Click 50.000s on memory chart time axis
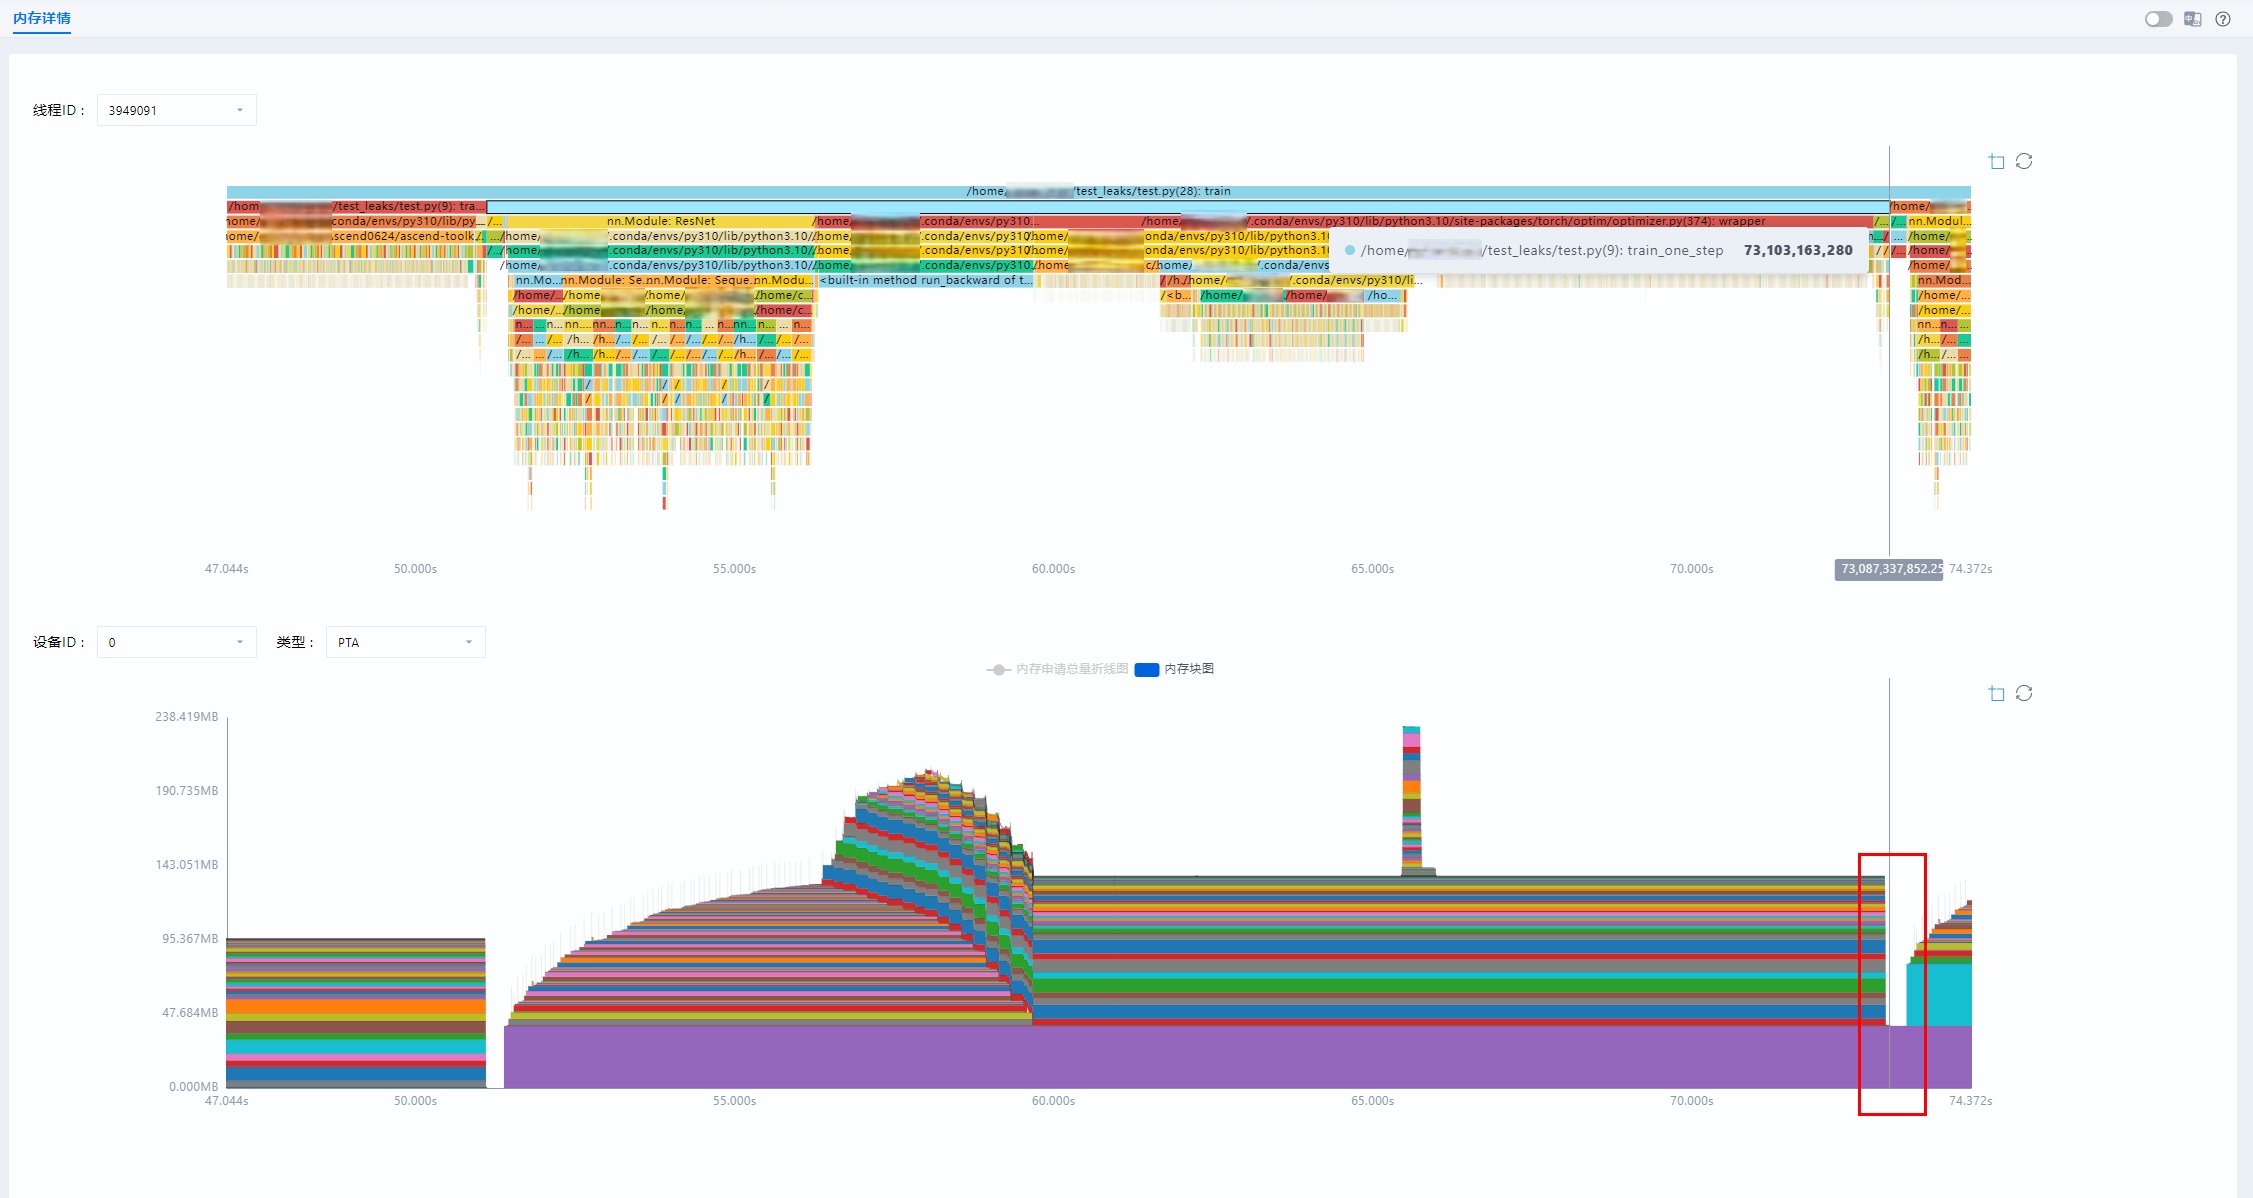 (x=415, y=1101)
